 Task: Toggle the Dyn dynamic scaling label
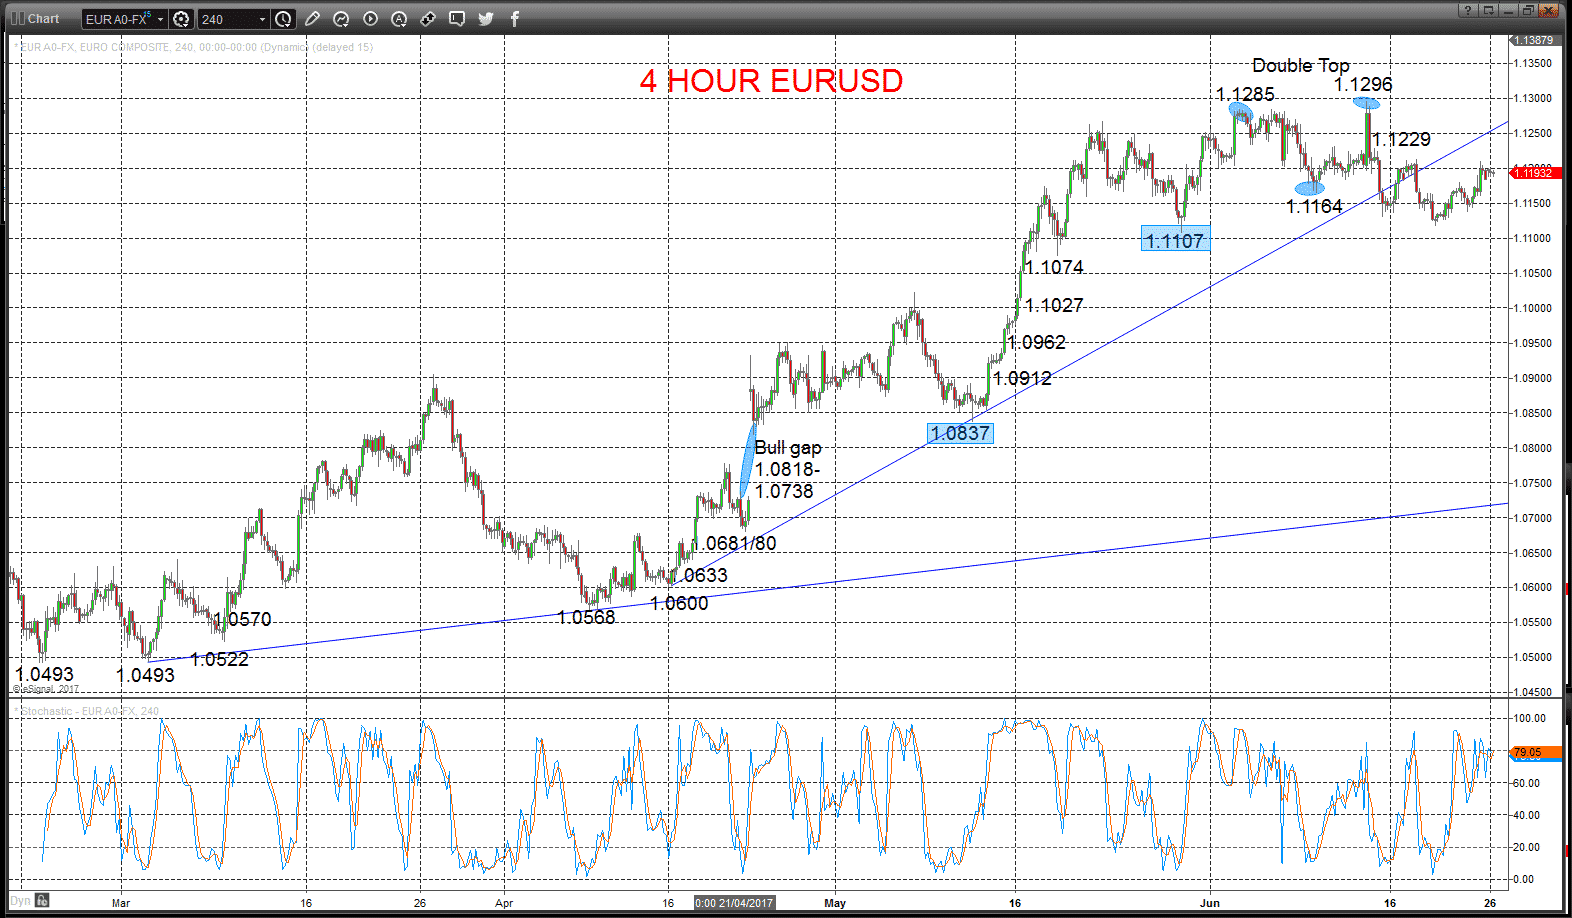point(20,901)
